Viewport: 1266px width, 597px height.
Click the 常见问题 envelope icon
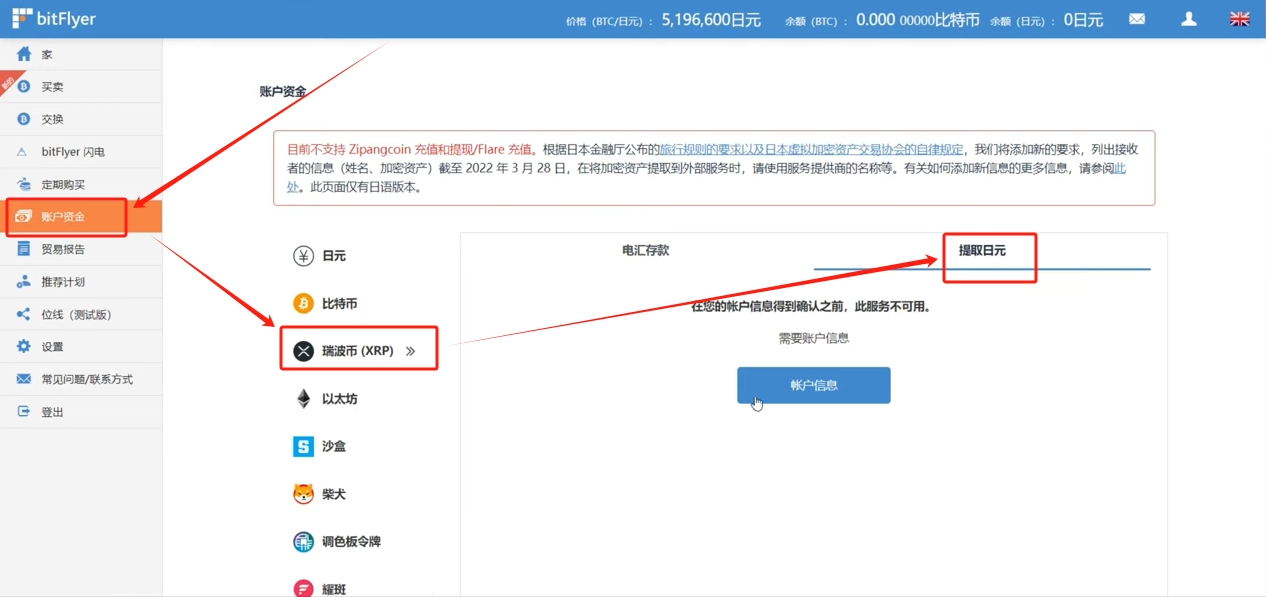point(24,379)
